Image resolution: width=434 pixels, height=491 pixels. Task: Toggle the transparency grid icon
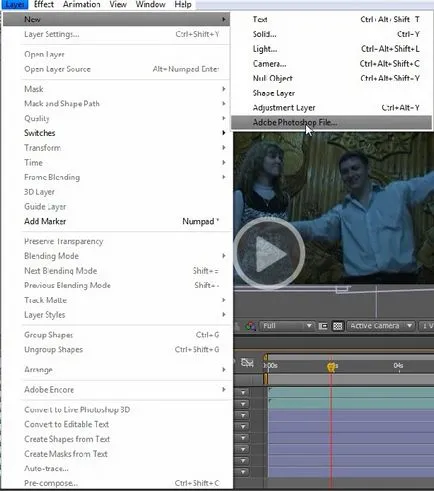coord(338,326)
